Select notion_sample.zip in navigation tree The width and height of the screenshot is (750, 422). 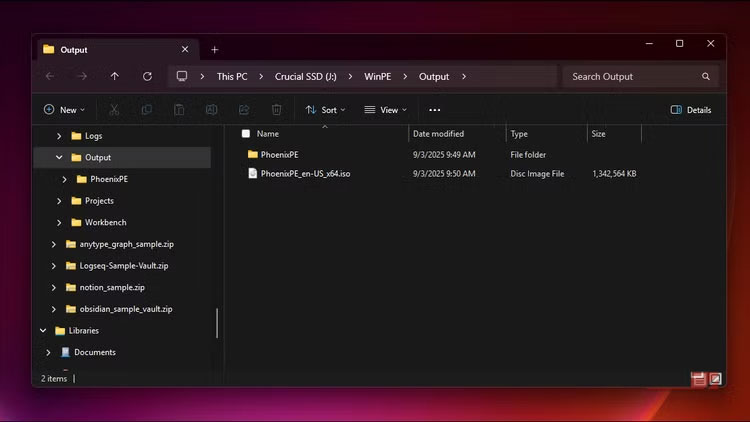tap(112, 288)
